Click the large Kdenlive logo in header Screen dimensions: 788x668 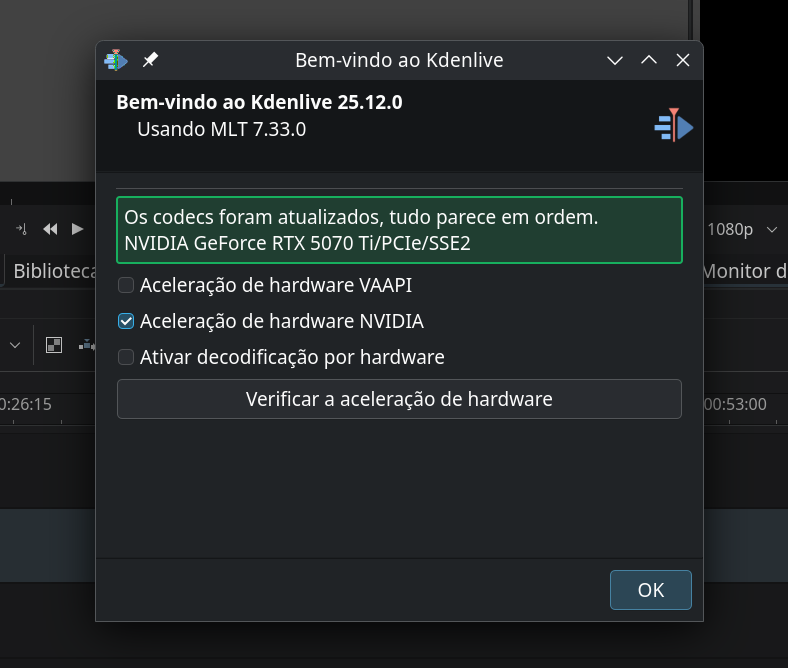point(674,125)
